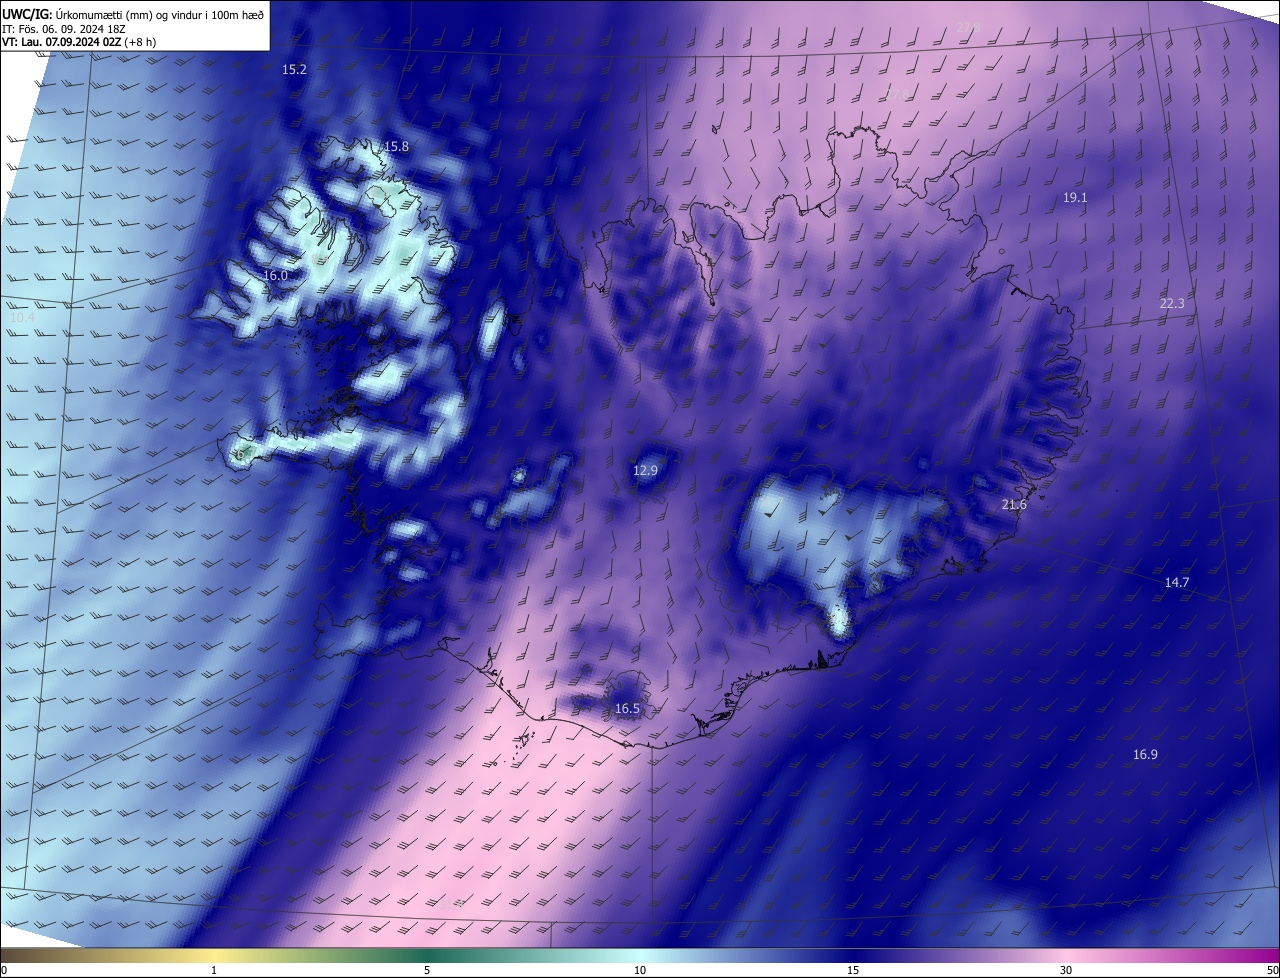Click the 10 tick on the color scale

click(640, 970)
